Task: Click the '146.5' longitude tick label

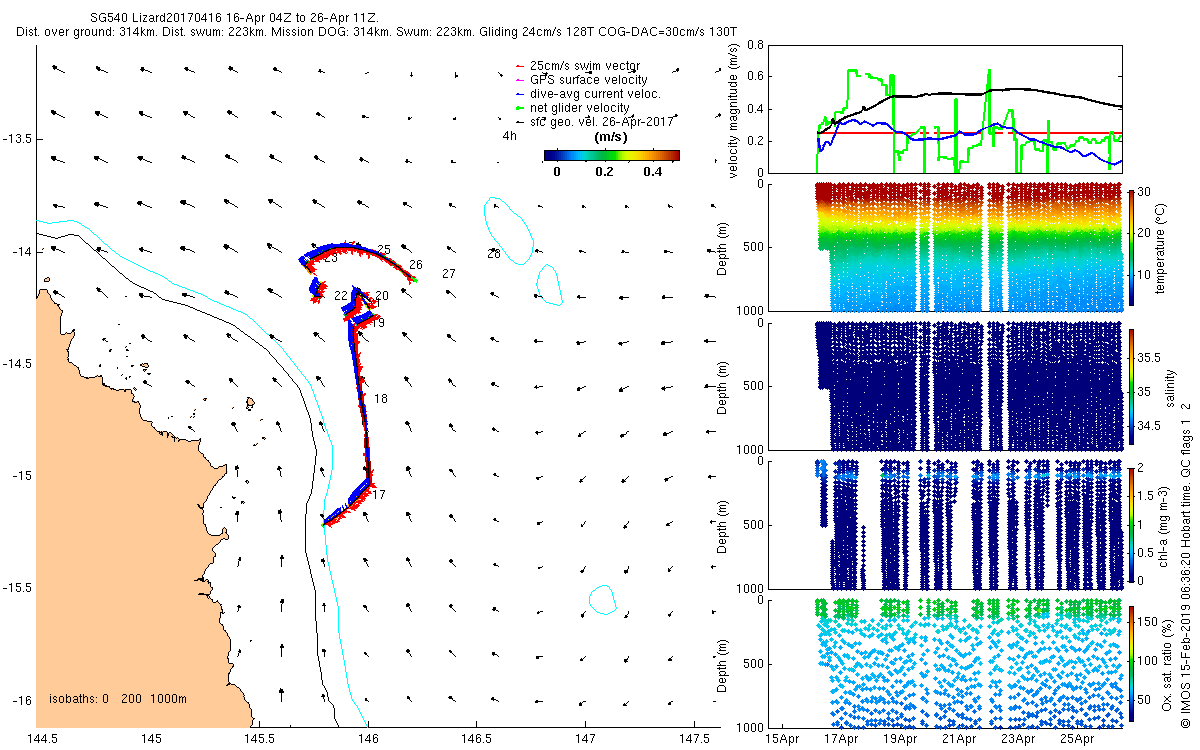Action: tap(475, 739)
